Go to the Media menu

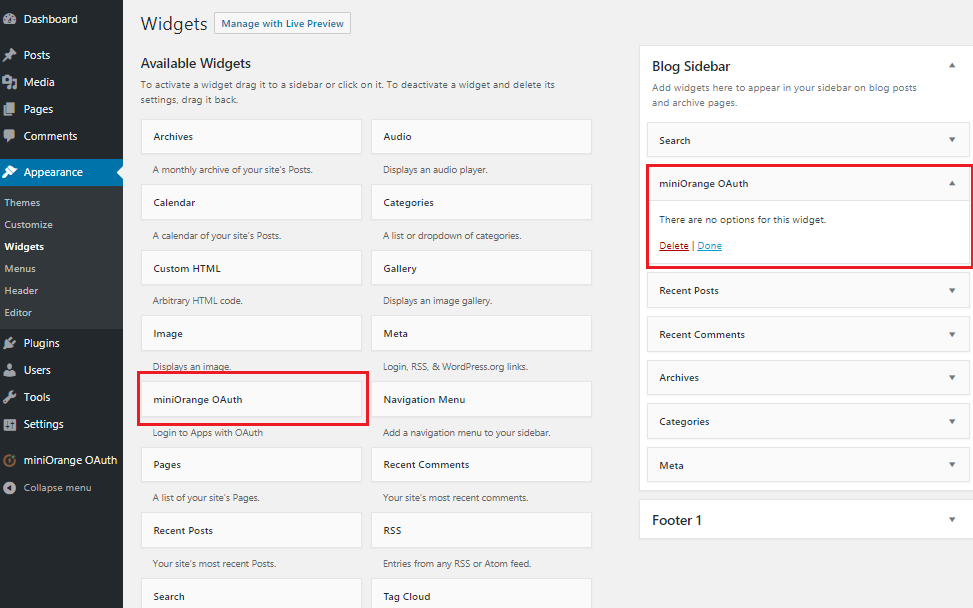39,82
